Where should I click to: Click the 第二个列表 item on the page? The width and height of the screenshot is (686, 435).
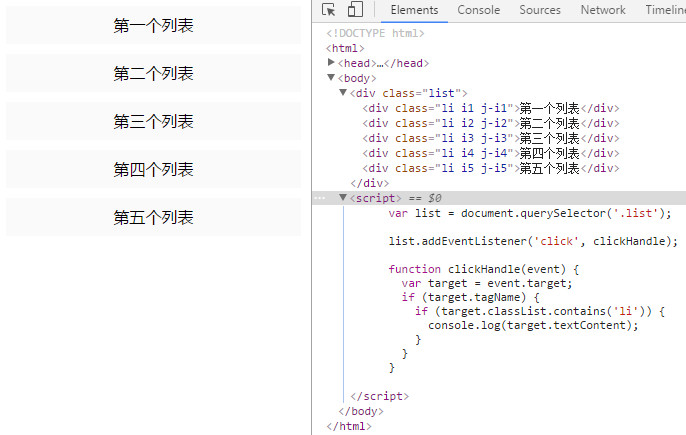154,73
